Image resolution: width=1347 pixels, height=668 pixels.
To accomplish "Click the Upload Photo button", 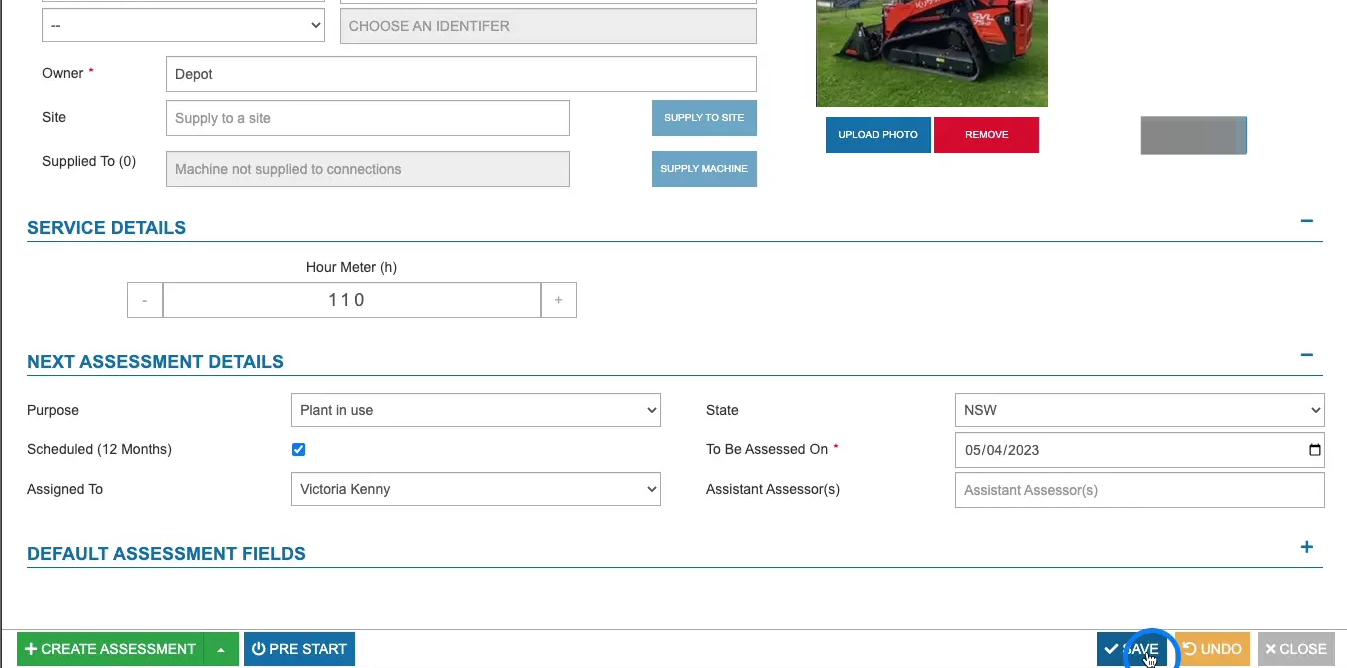I will [878, 135].
